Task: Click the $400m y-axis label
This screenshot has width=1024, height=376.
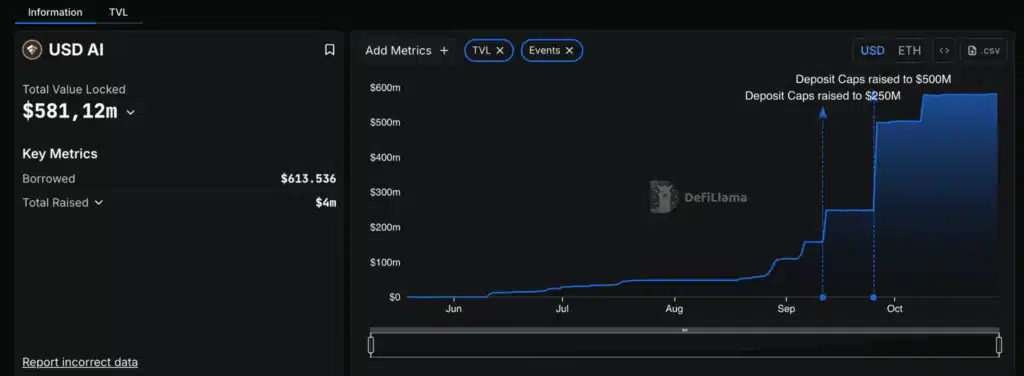Action: [385, 157]
